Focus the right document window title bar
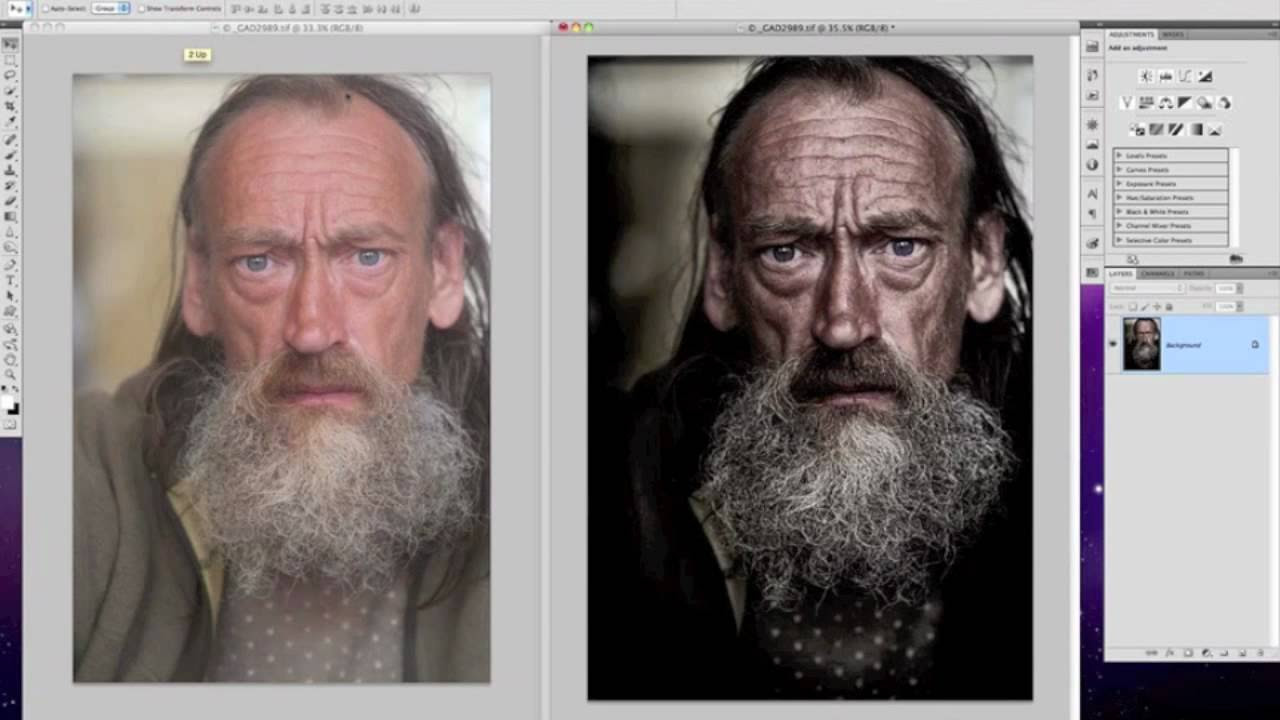The height and width of the screenshot is (720, 1280). pyautogui.click(x=815, y=28)
